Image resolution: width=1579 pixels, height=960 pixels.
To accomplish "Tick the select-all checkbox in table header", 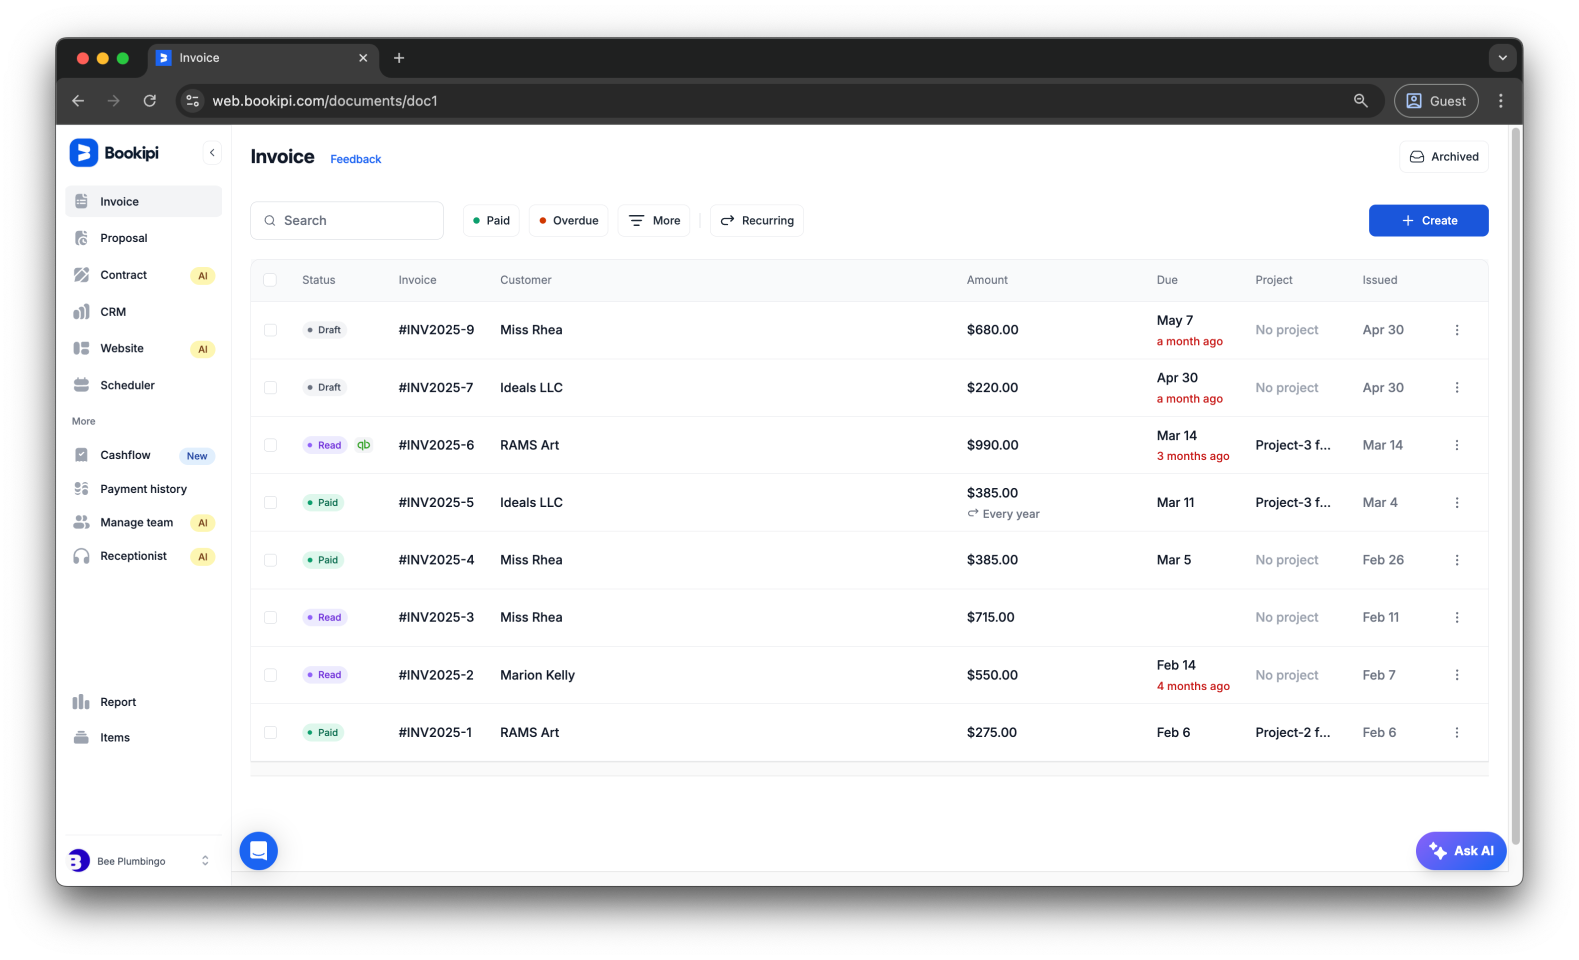I will [270, 280].
